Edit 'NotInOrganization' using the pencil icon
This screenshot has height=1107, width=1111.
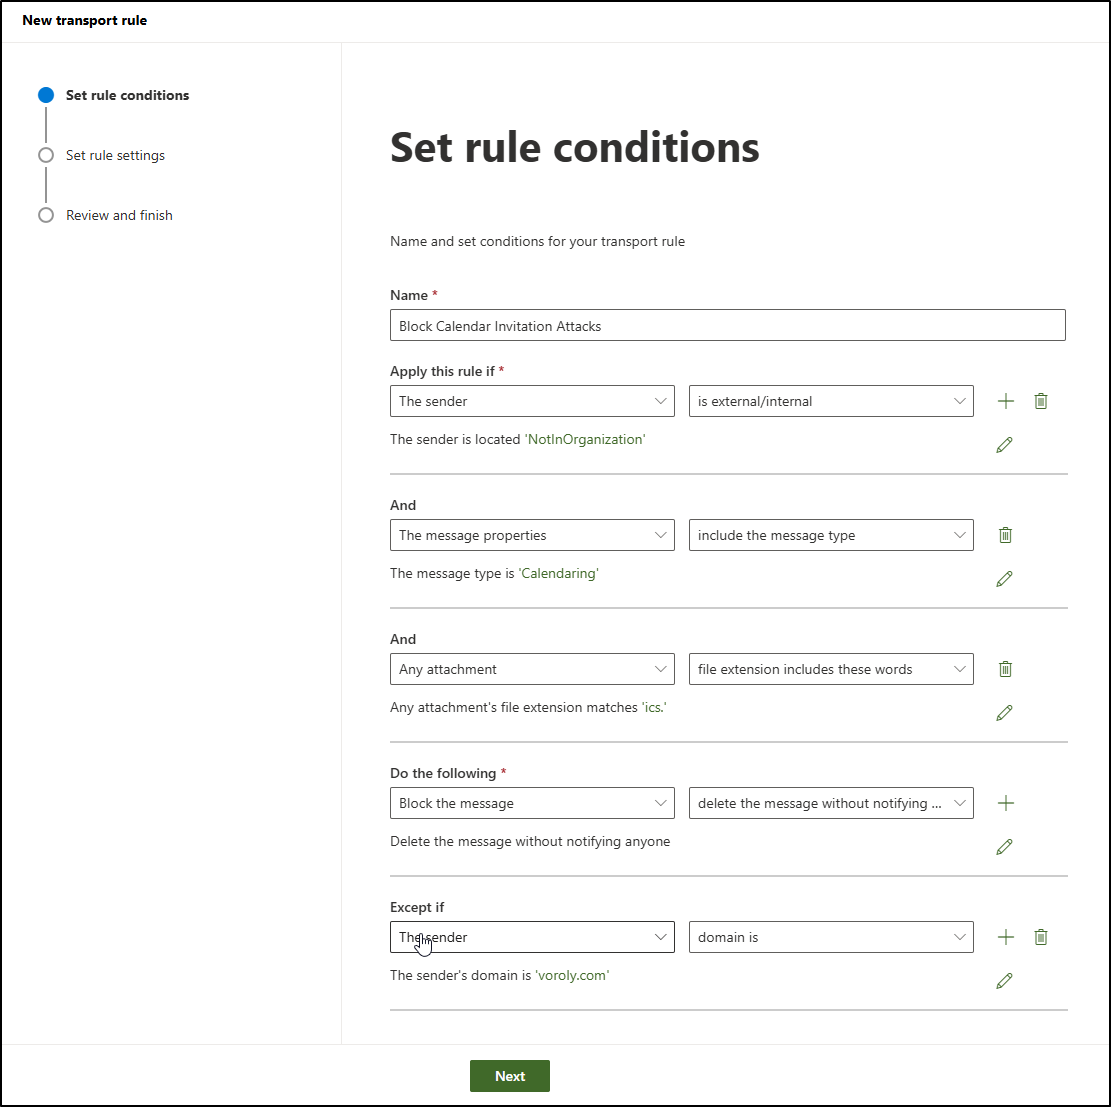(x=1005, y=445)
